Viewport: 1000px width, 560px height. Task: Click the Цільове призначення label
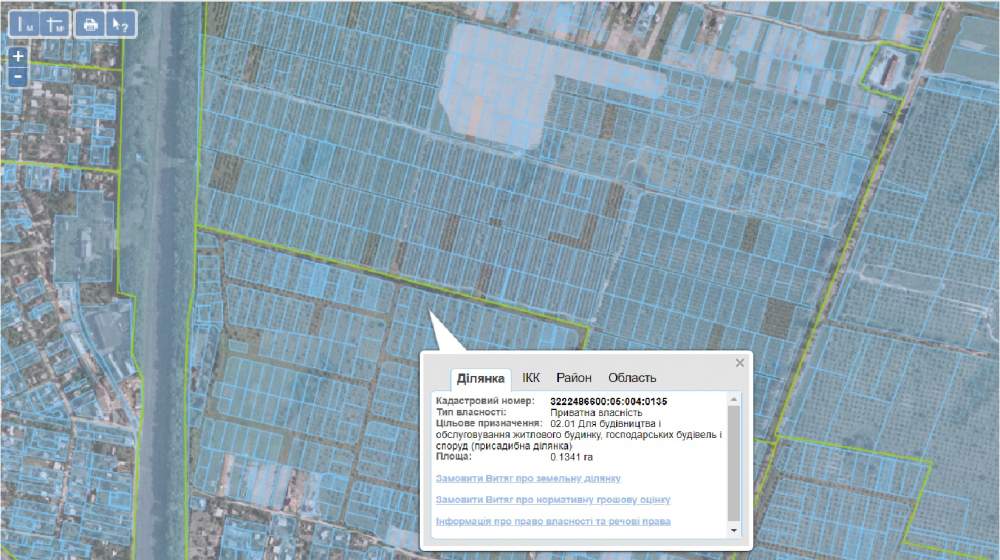(x=489, y=424)
